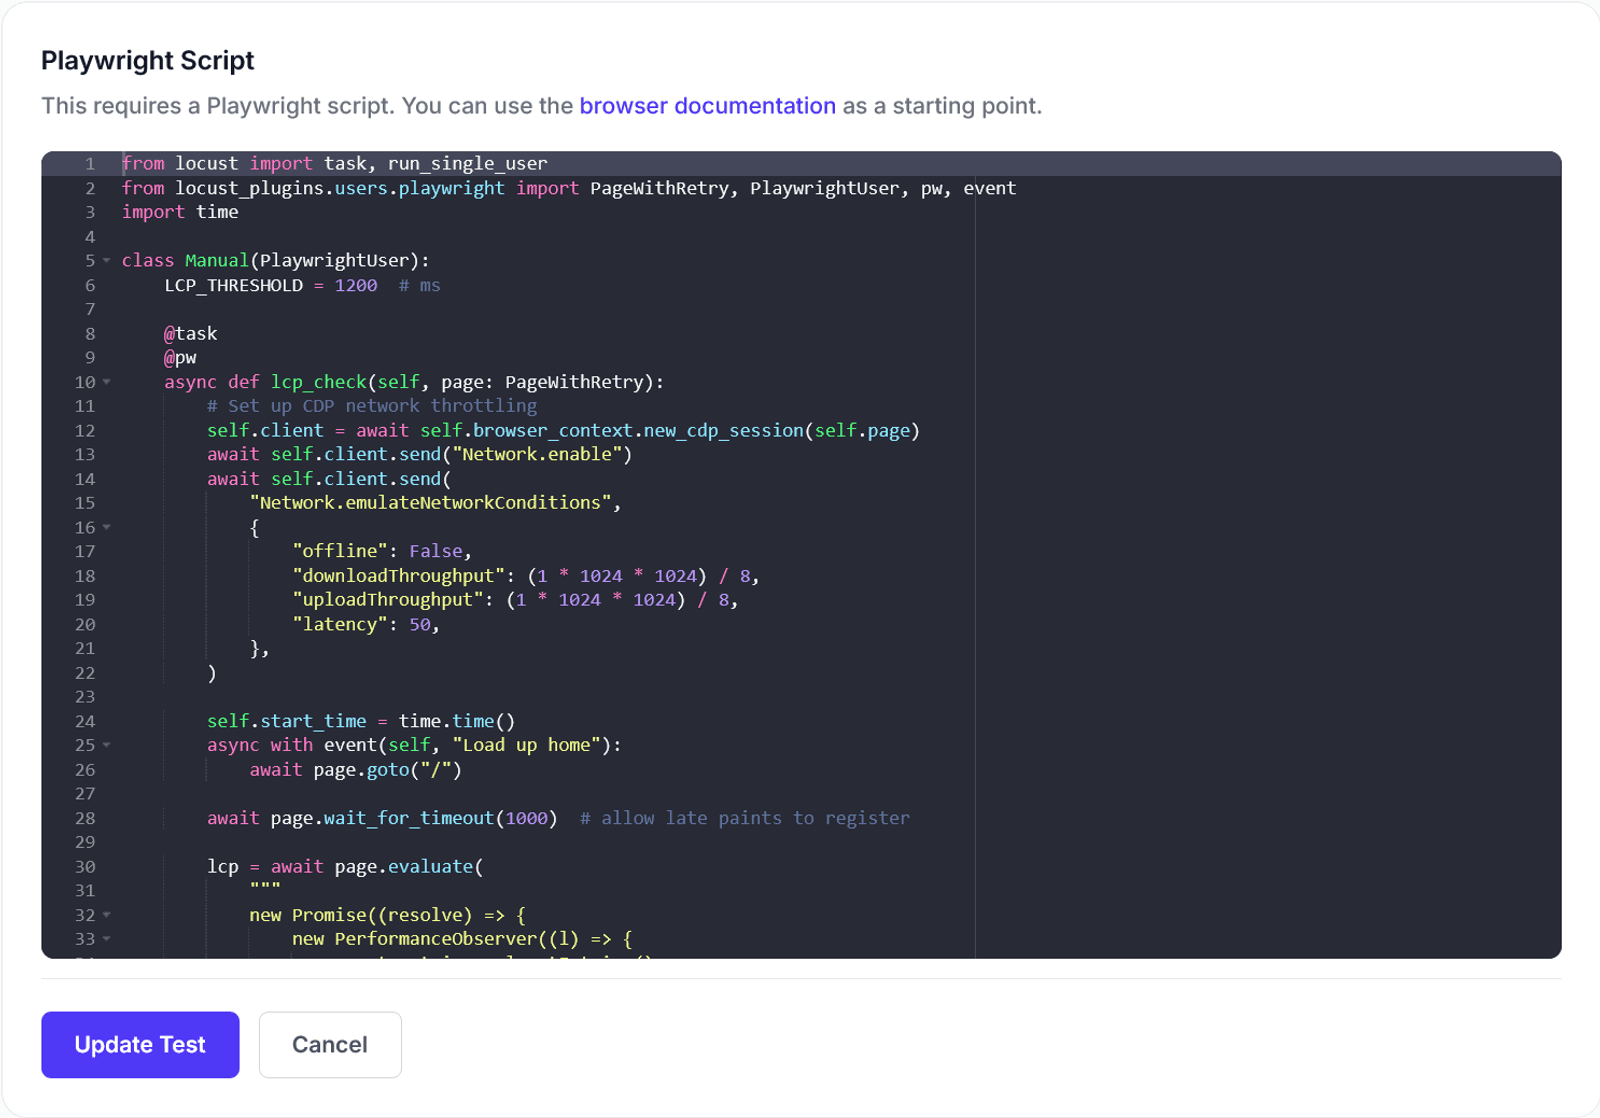The image size is (1600, 1118).
Task: Click the import time statement
Action: point(180,211)
